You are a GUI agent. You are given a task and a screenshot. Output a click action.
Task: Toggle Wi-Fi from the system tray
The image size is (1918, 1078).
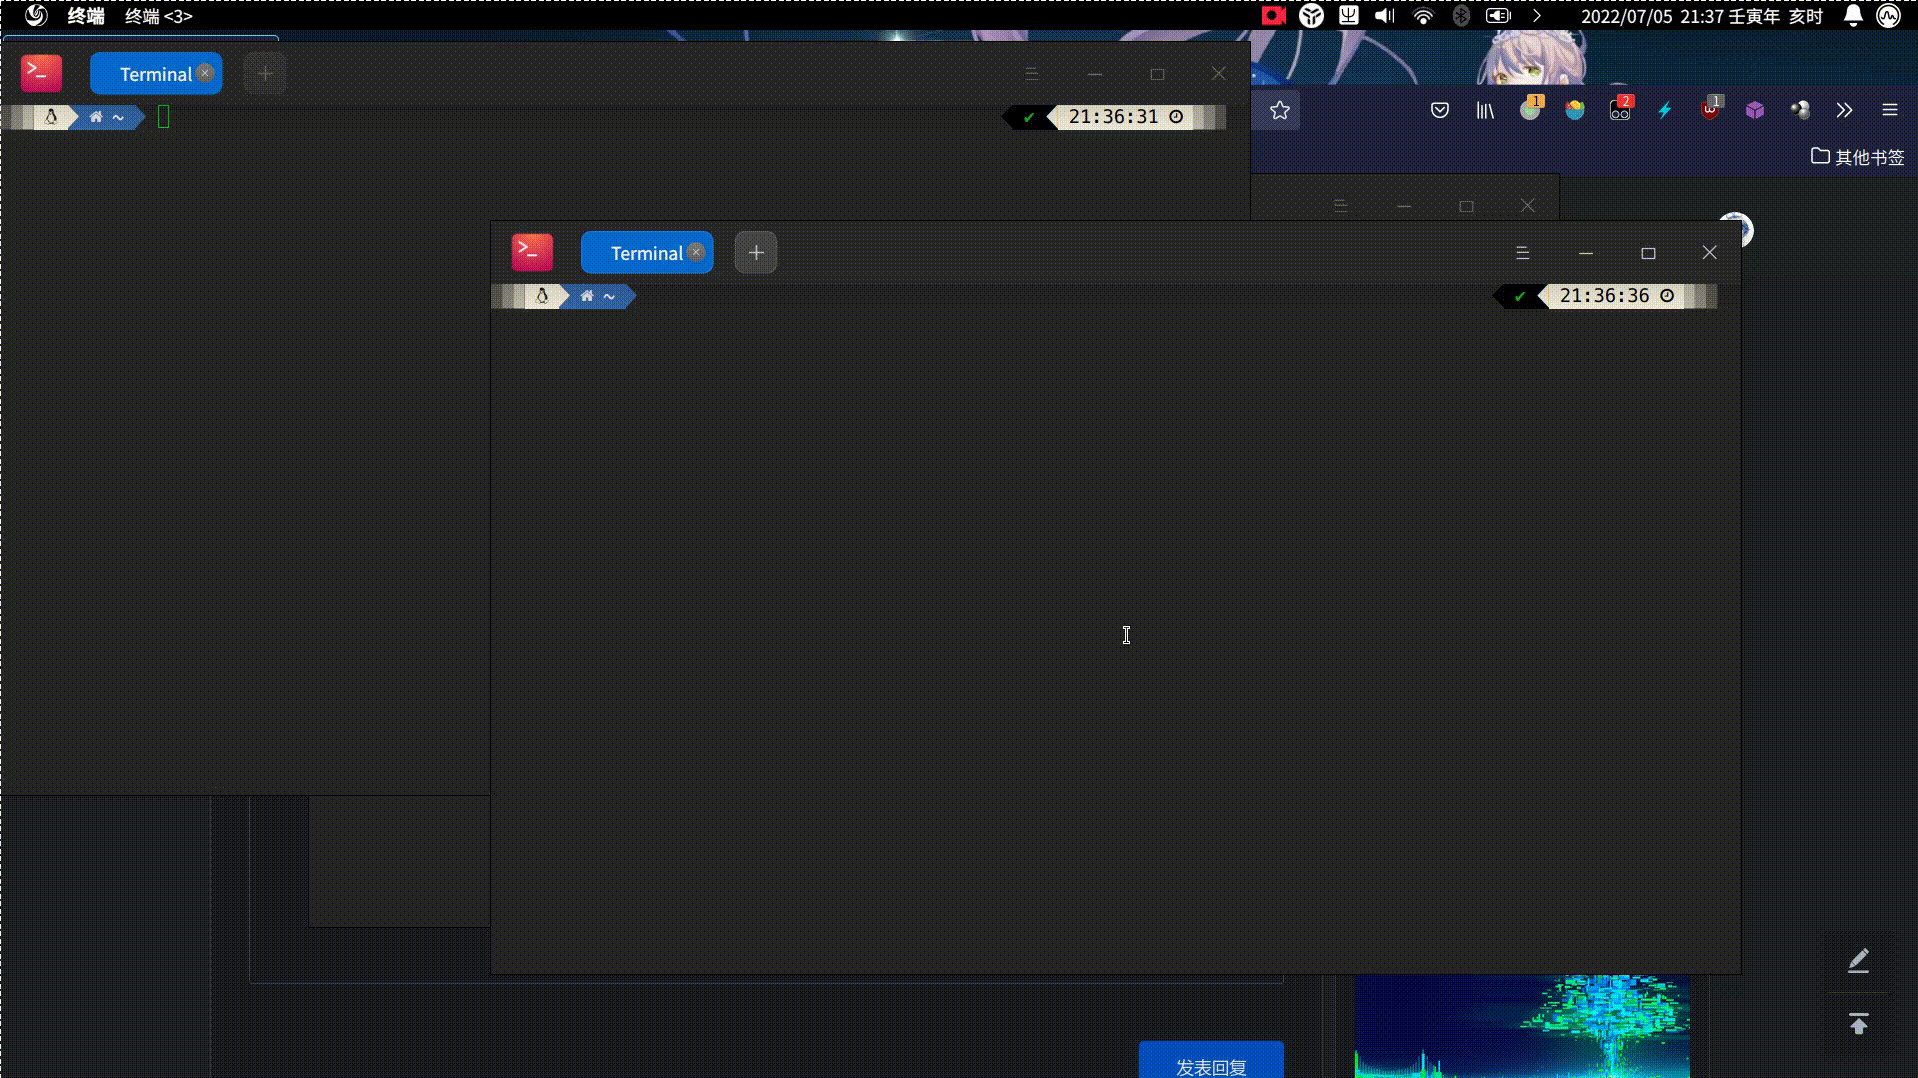pos(1423,16)
